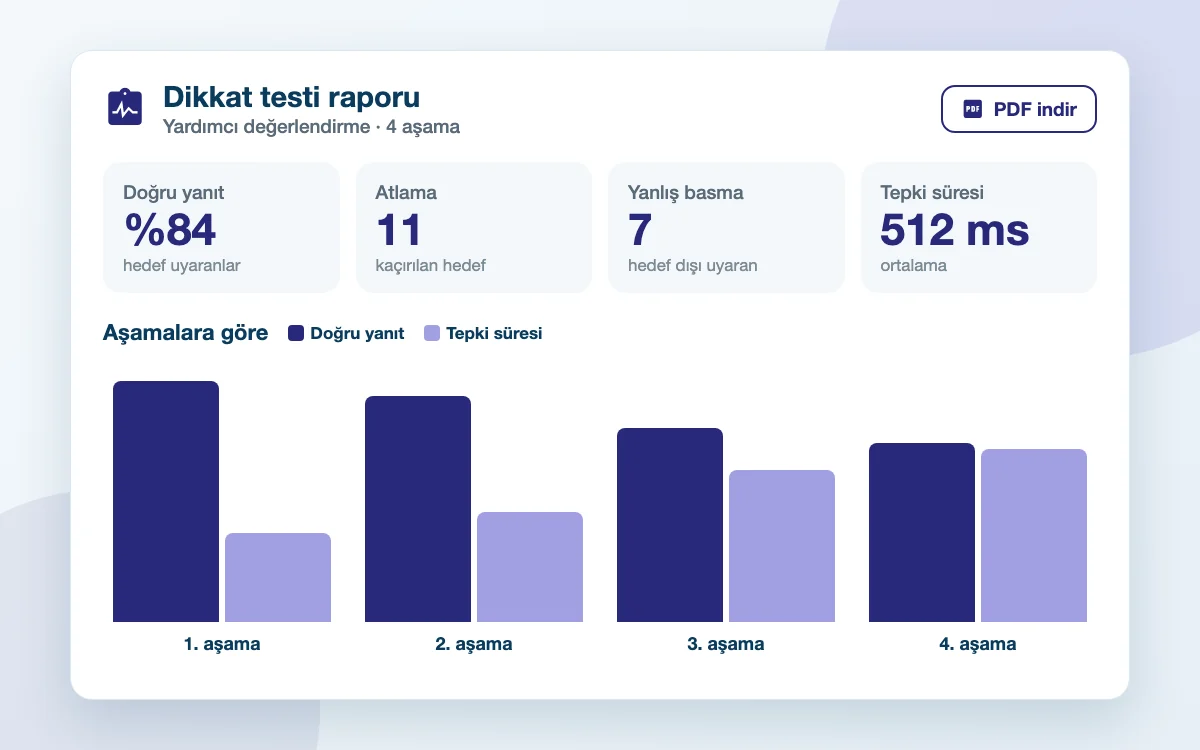Click the light bar for 4. aşama
This screenshot has width=1200, height=750.
point(1034,535)
